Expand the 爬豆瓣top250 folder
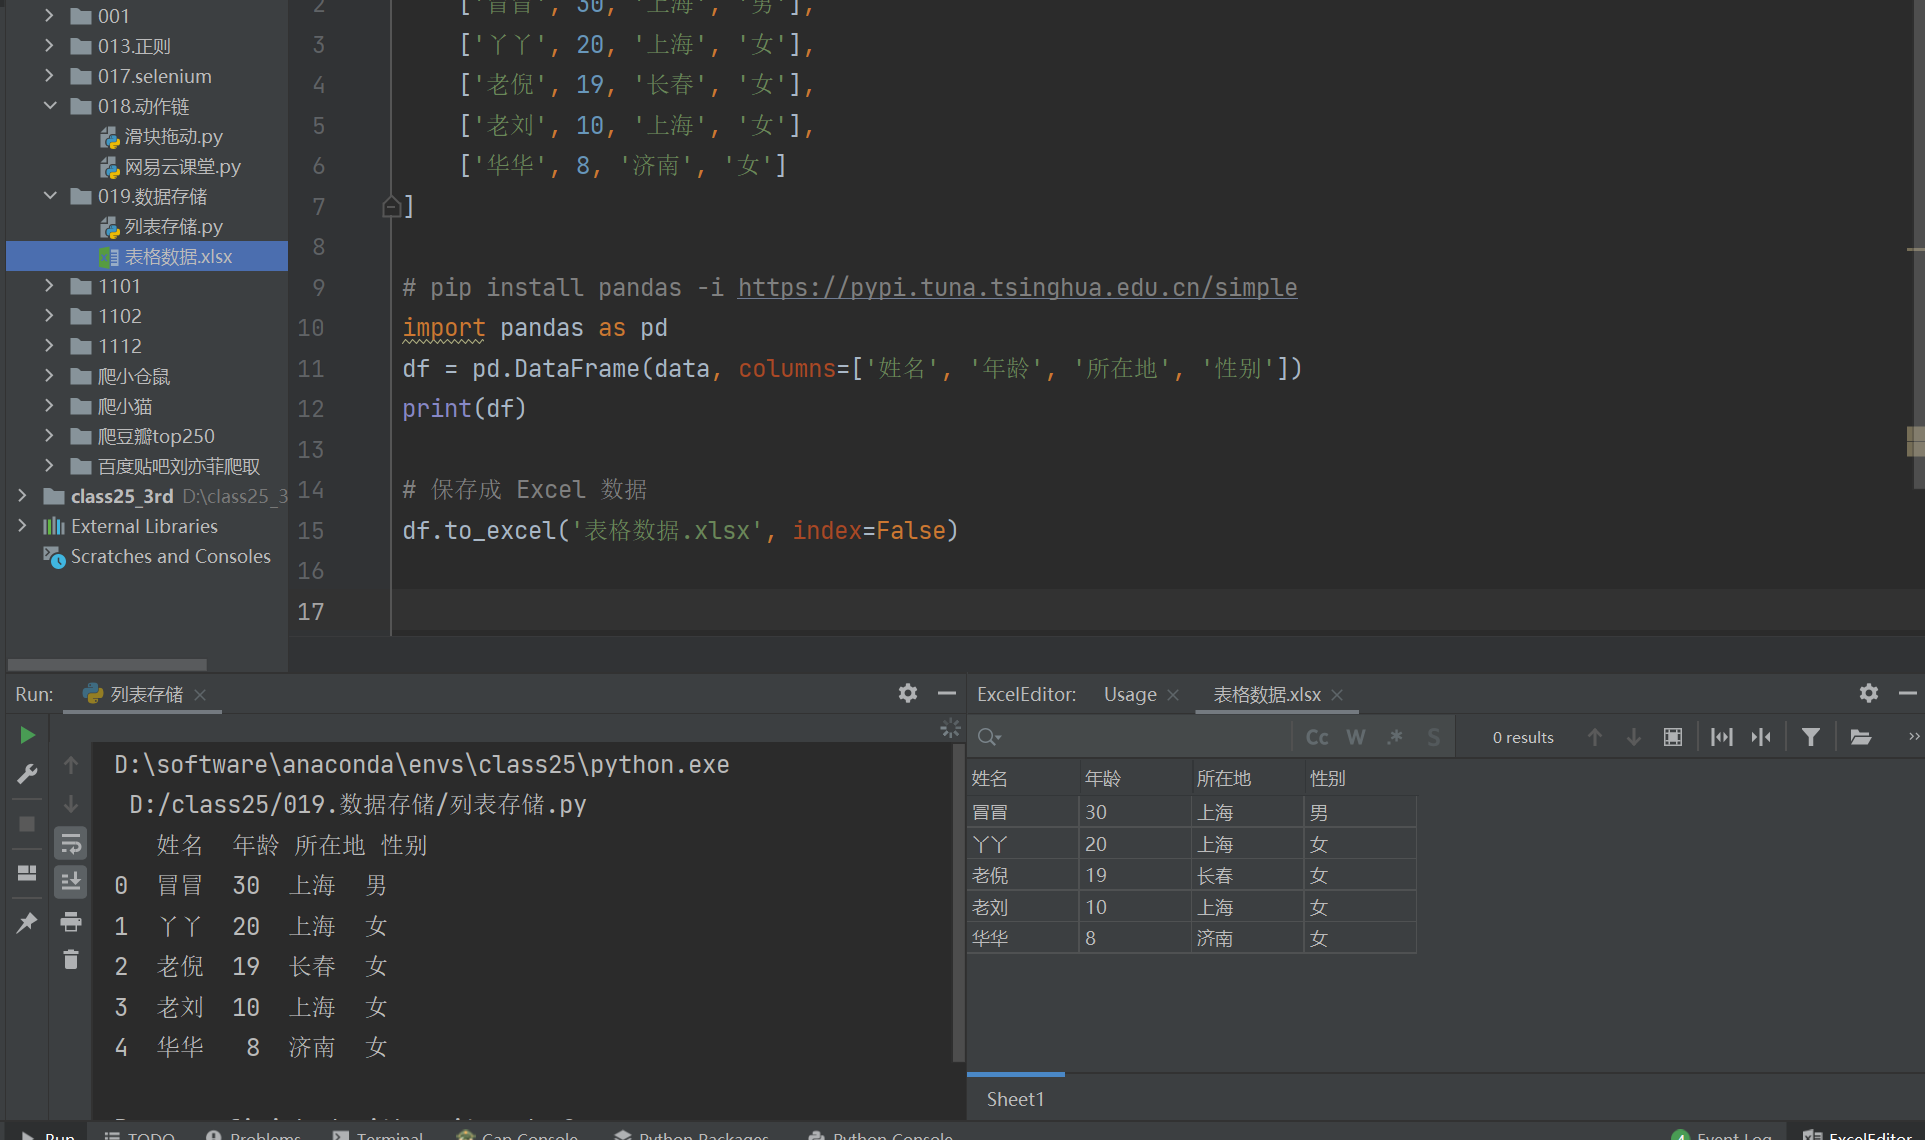Image resolution: width=1925 pixels, height=1140 pixels. coord(50,436)
